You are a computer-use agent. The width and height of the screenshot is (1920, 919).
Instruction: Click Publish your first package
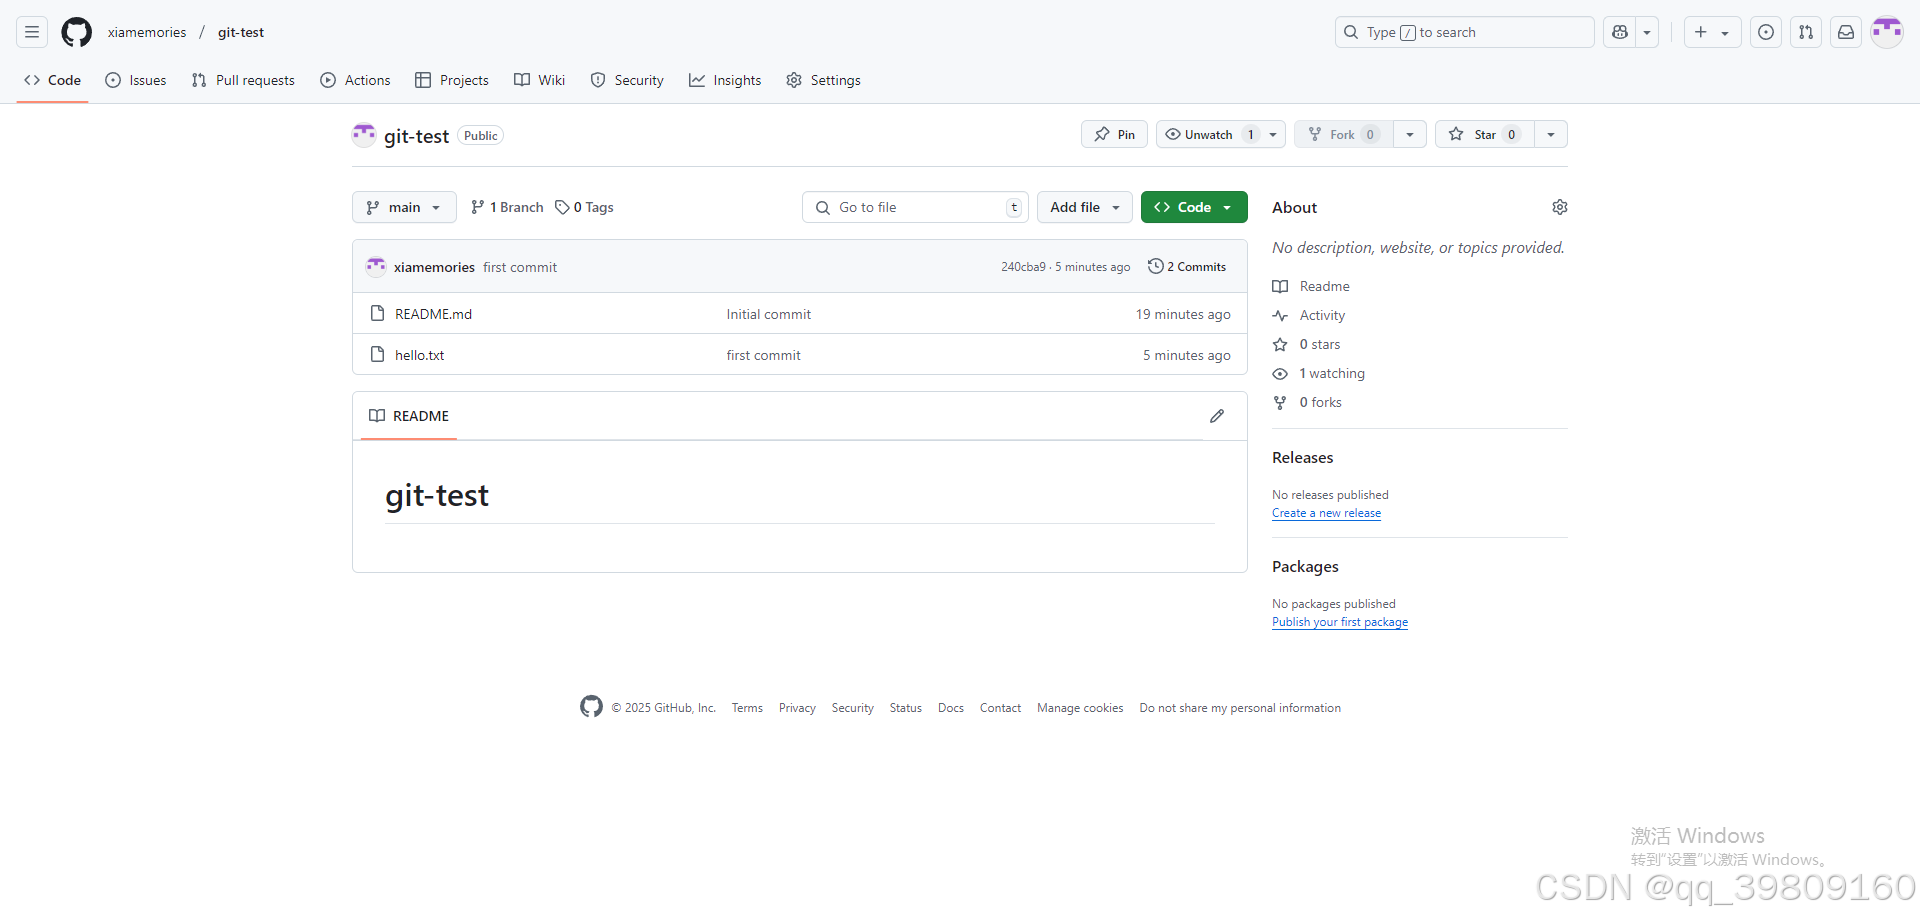click(1340, 622)
